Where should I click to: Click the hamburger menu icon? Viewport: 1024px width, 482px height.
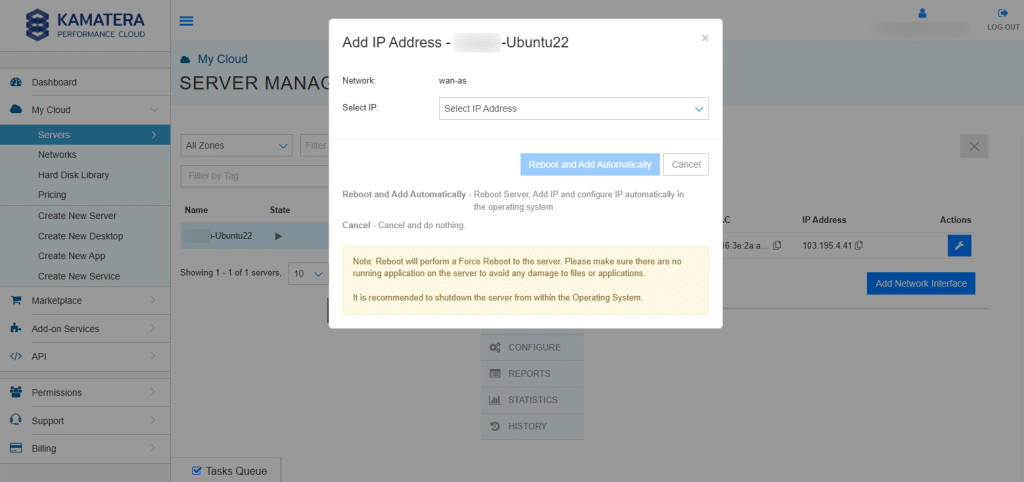[187, 21]
